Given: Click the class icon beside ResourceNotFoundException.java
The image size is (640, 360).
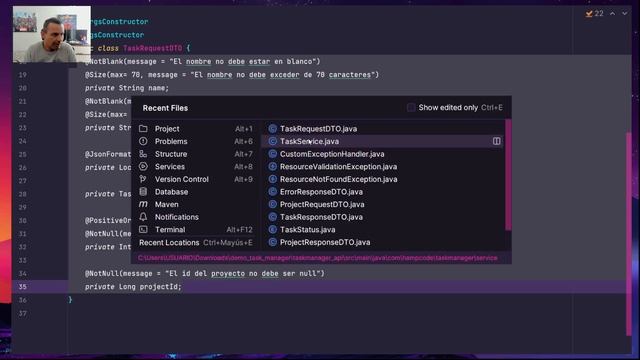Looking at the screenshot, I should pos(273,179).
